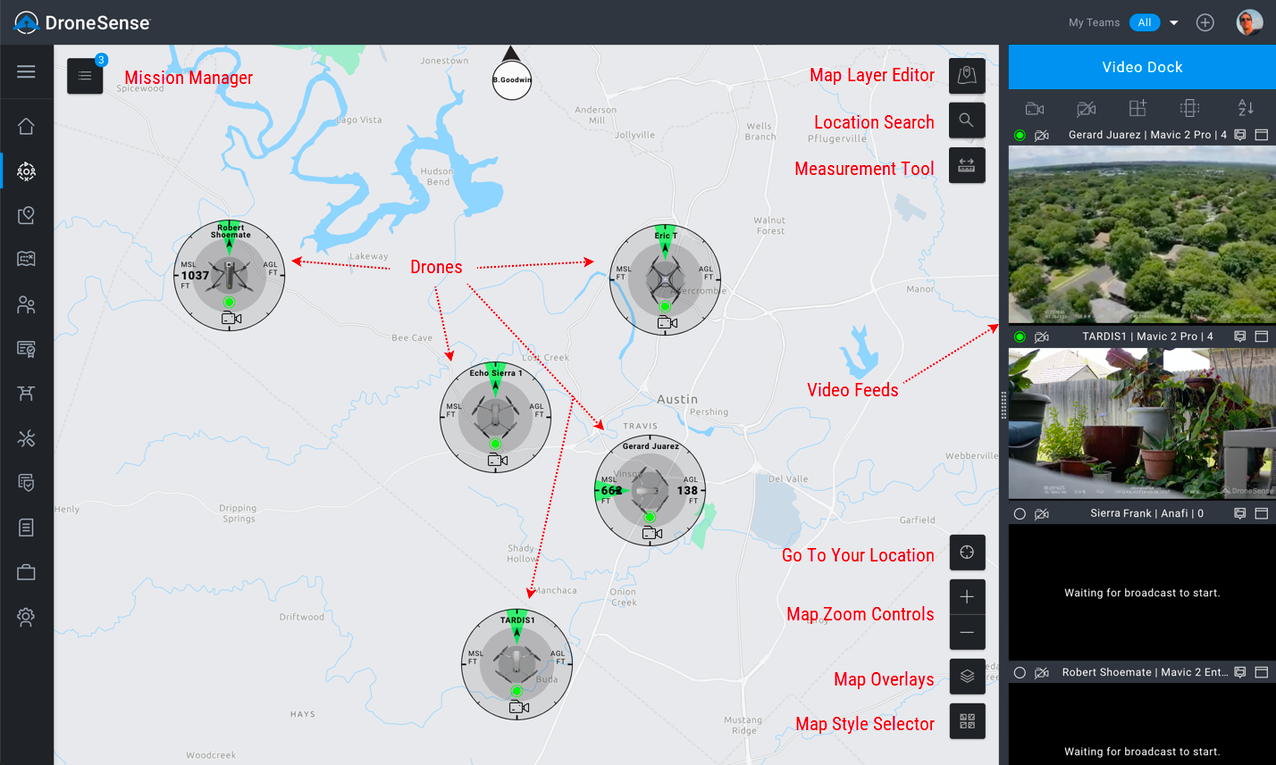Toggle camera on Robert Shoemate feed
1276x765 pixels.
click(x=1042, y=673)
